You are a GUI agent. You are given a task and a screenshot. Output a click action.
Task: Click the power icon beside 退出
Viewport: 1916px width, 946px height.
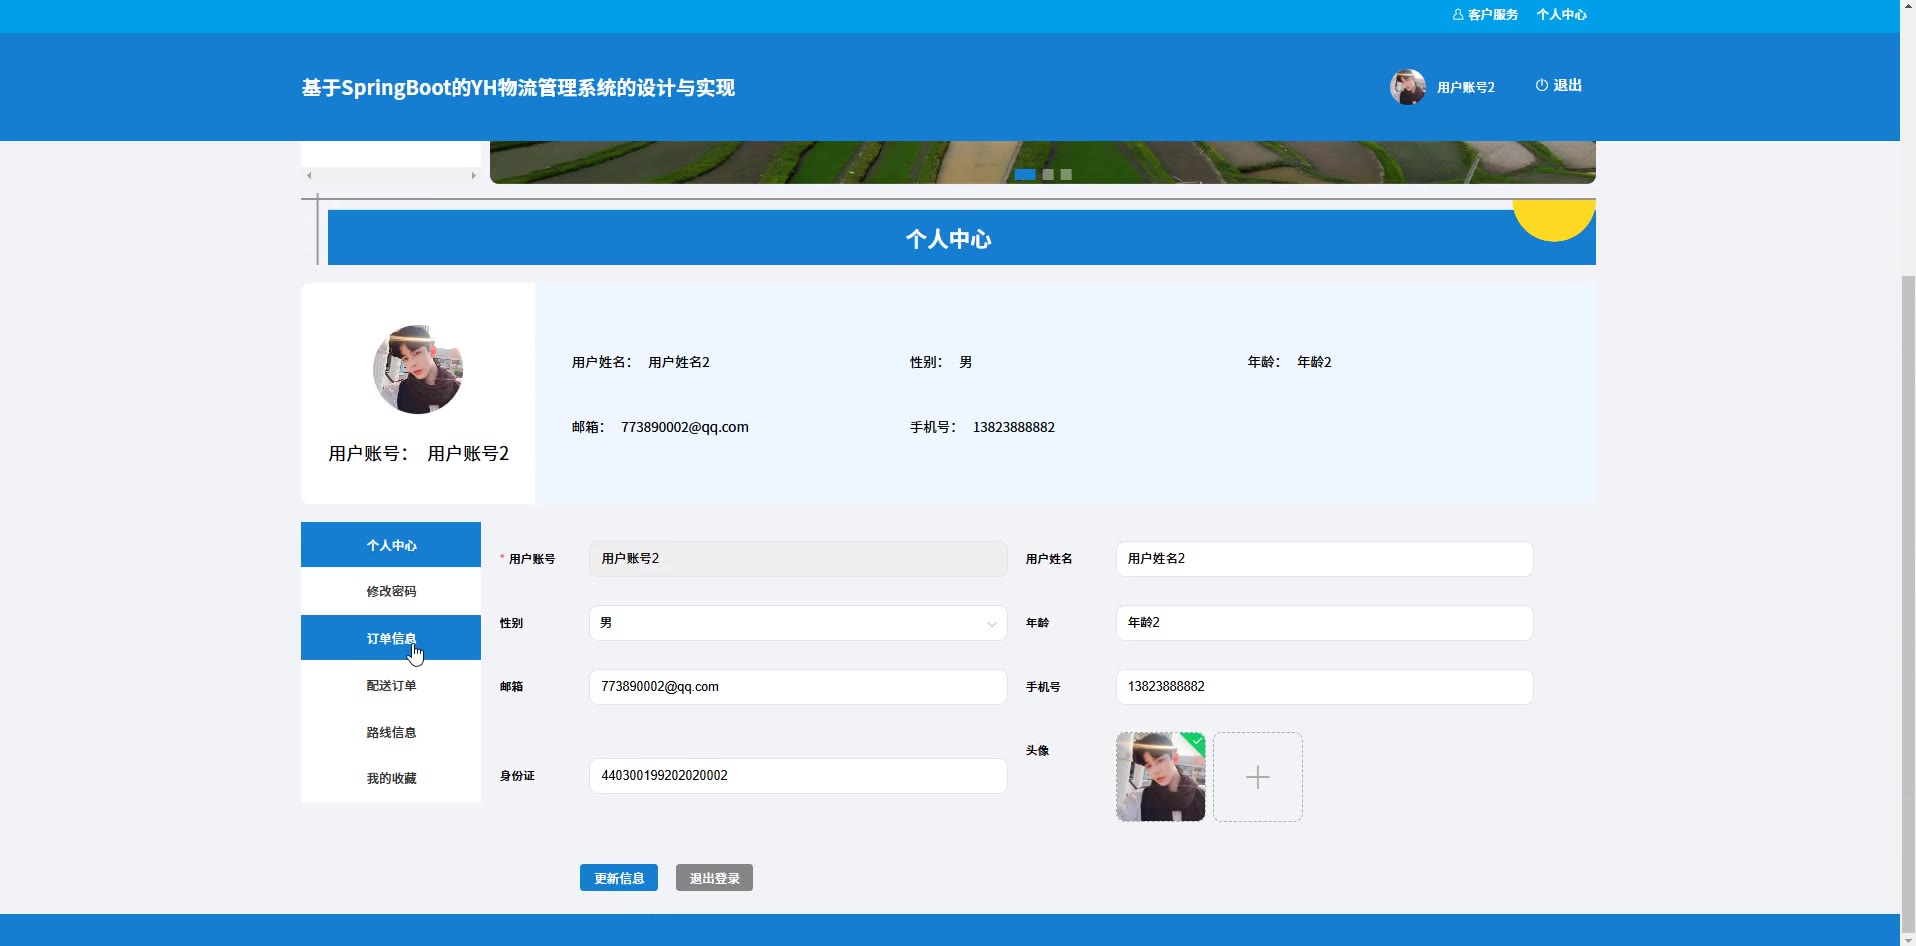coord(1541,86)
